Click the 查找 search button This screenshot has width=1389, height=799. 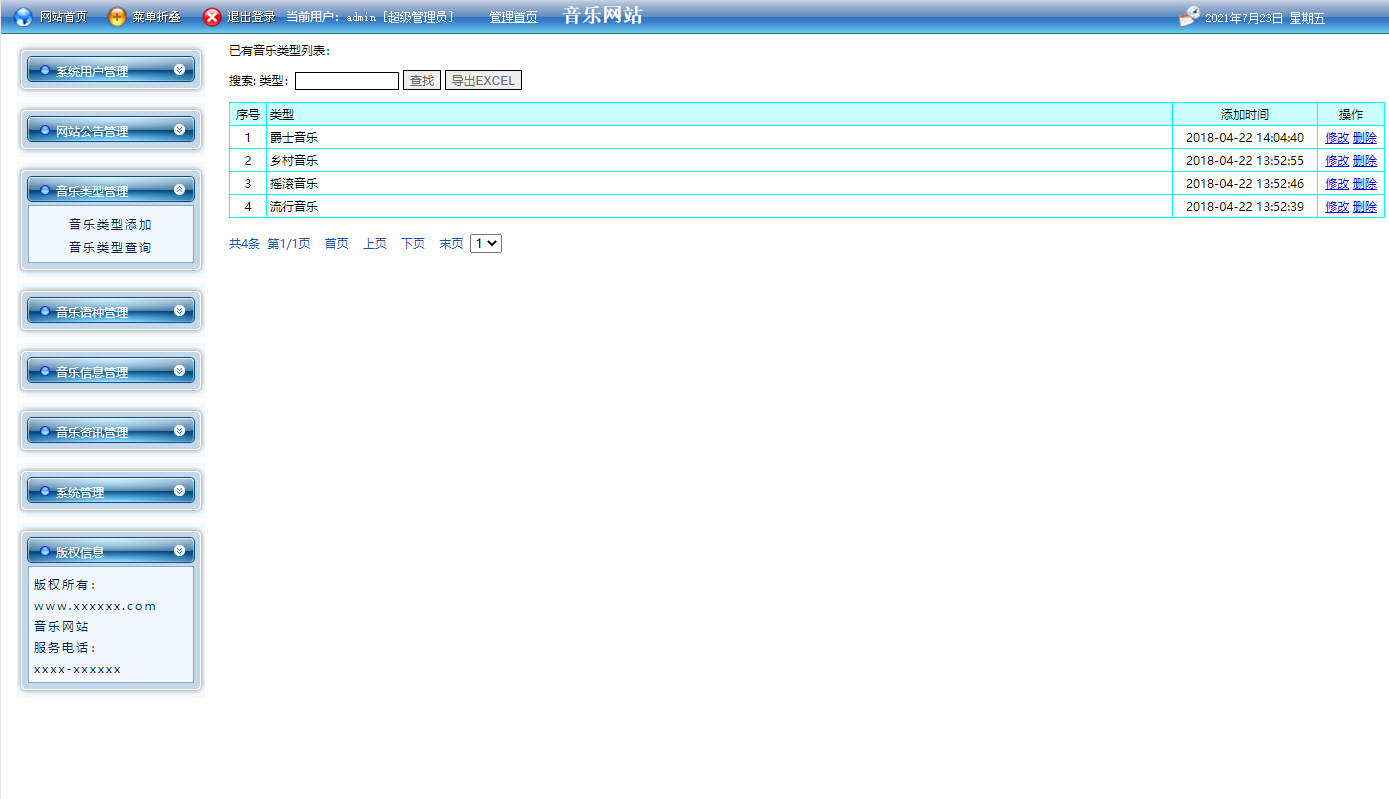[x=422, y=81]
